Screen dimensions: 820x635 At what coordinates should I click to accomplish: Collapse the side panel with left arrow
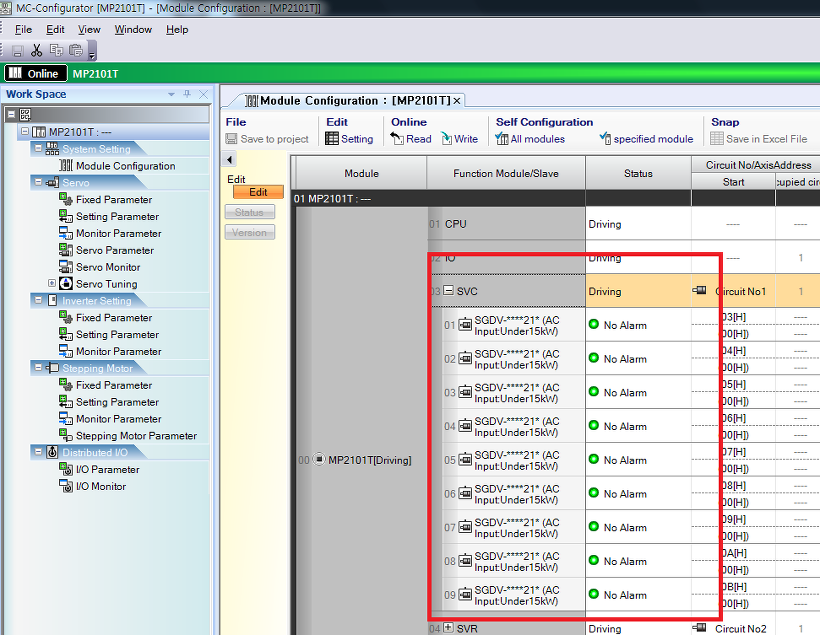(x=229, y=159)
